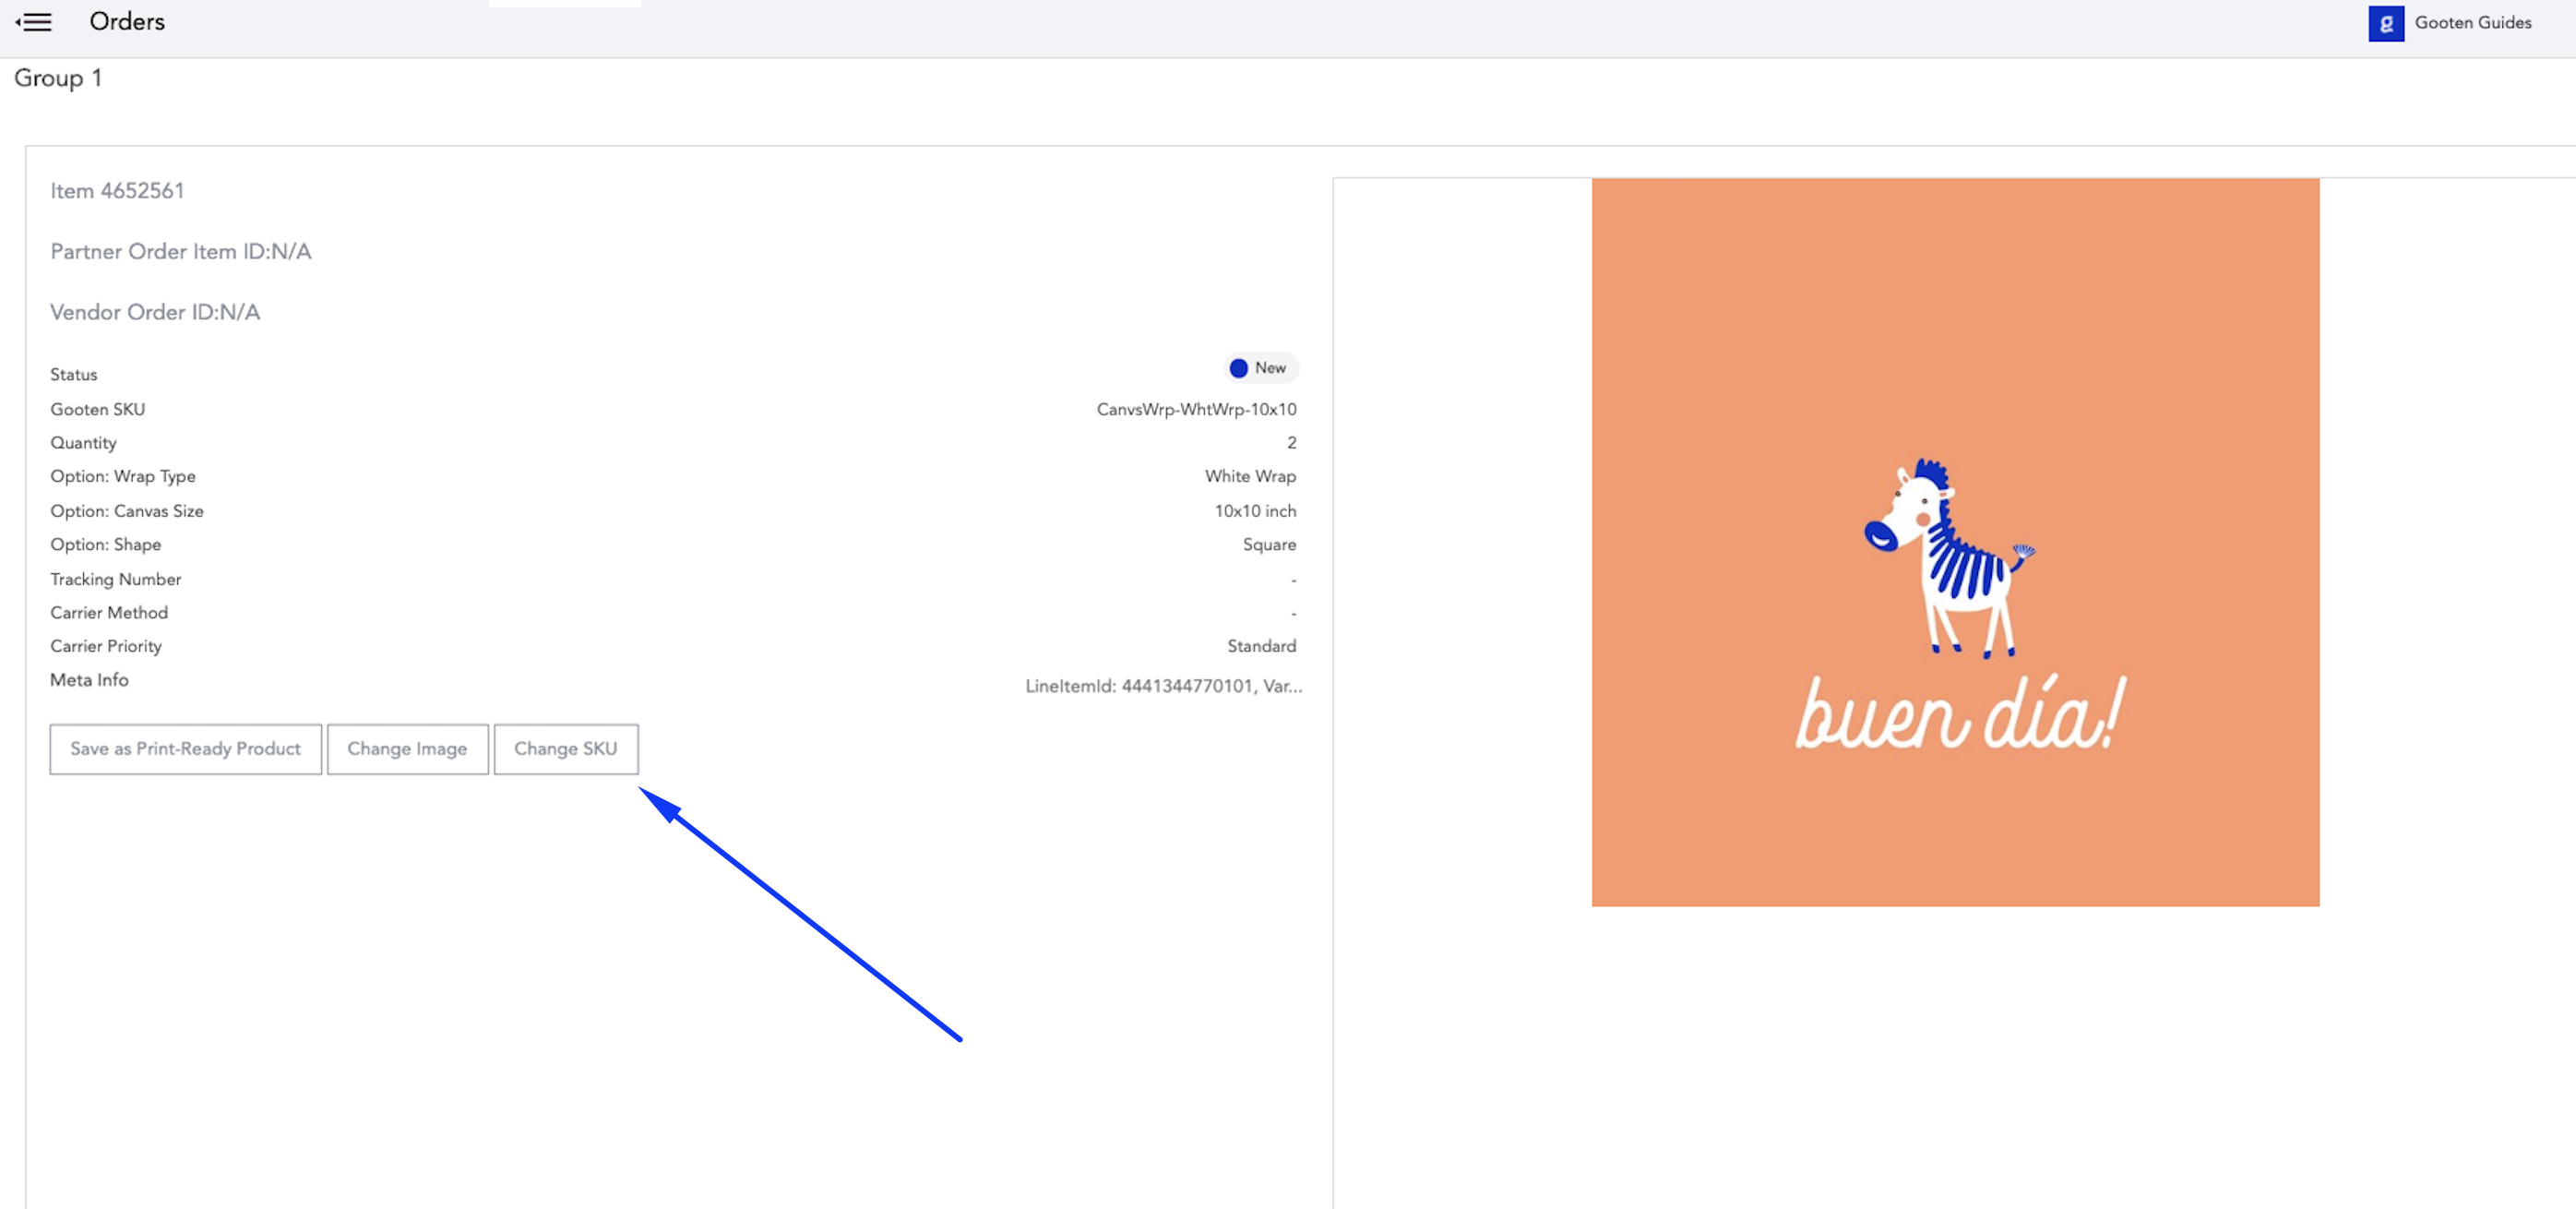Select the 10x10 inch canvas size value
This screenshot has width=2576, height=1209.
click(x=1255, y=511)
